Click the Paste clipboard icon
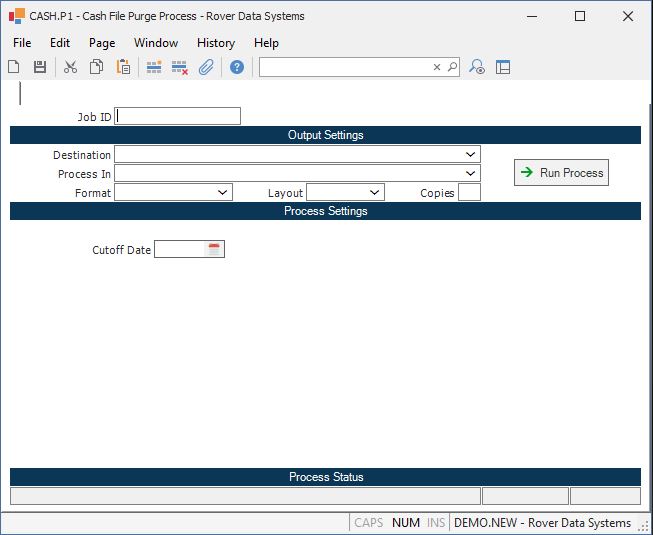 click(x=123, y=67)
